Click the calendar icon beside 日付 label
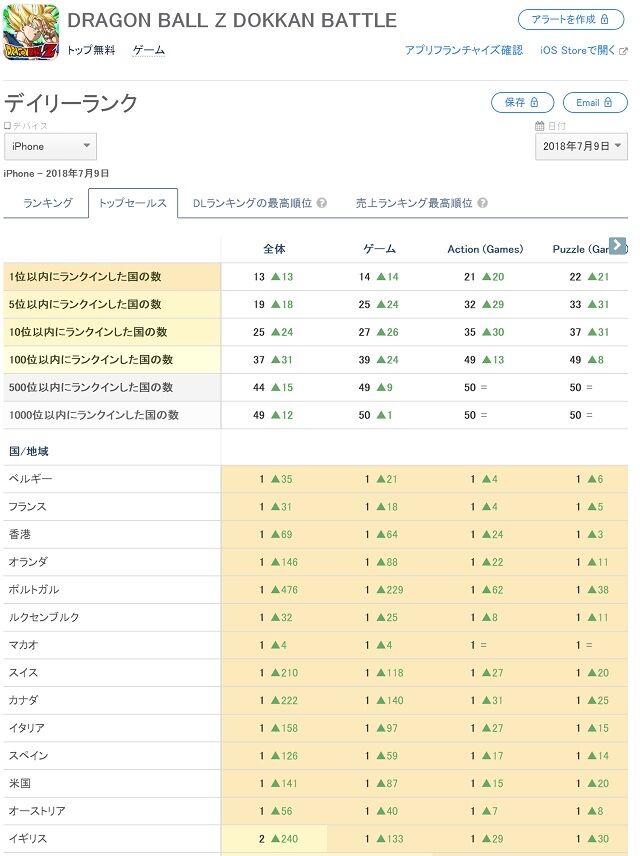The height and width of the screenshot is (856, 640). click(540, 126)
